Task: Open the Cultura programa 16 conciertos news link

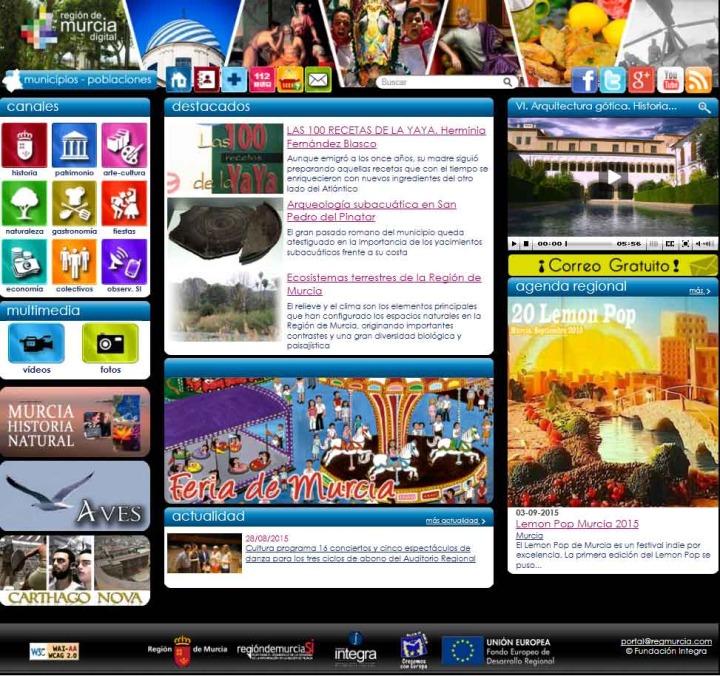Action: [x=360, y=553]
